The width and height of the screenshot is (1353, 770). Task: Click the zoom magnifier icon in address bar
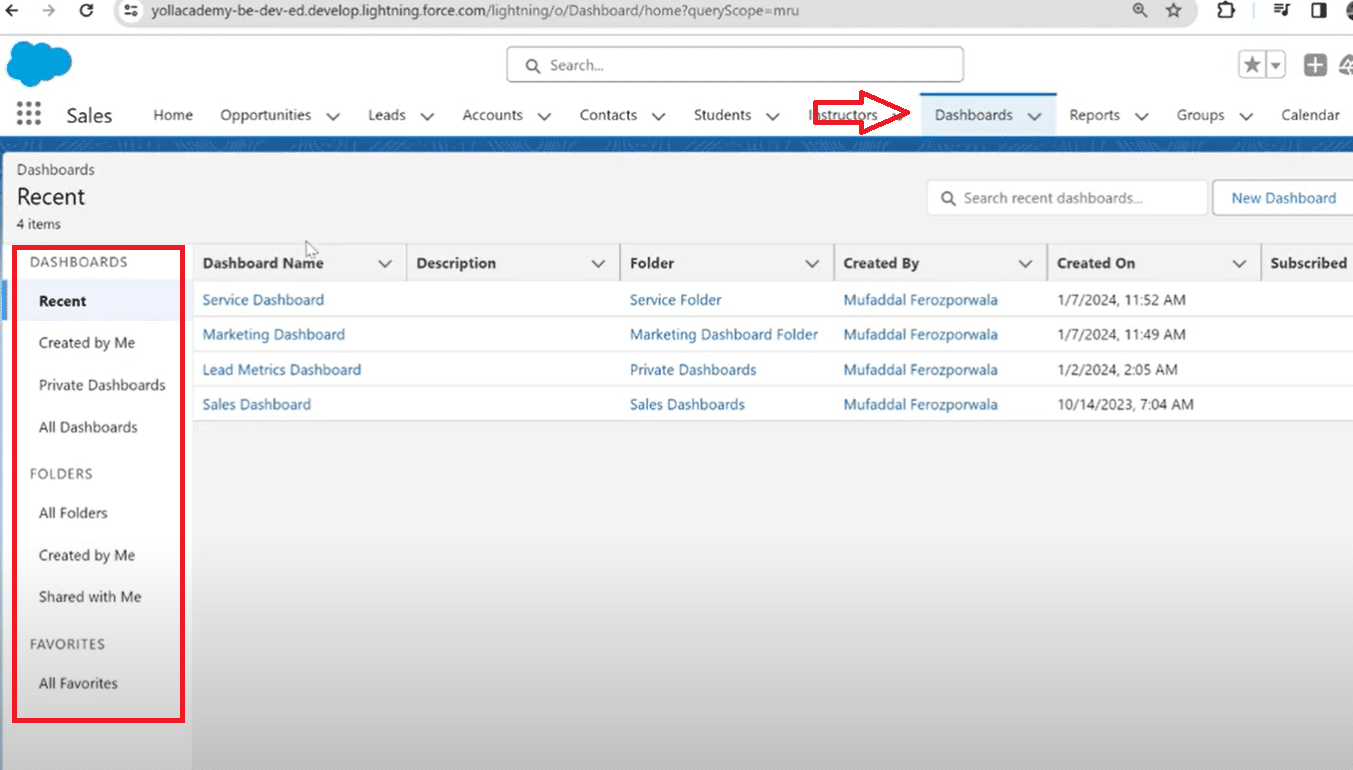click(x=1140, y=10)
